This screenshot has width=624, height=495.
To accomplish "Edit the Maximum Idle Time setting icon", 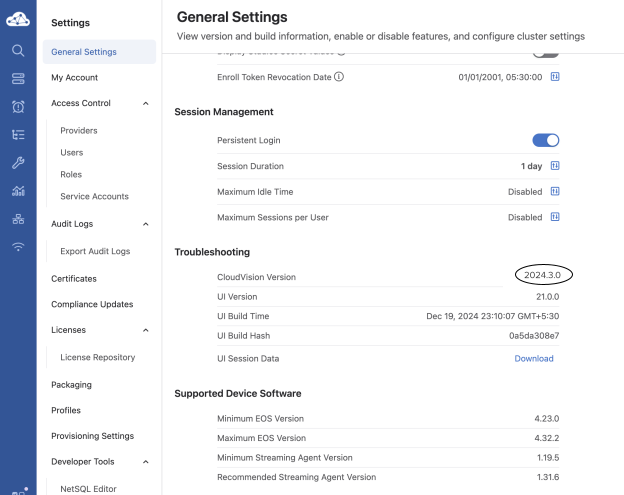I will click(x=555, y=191).
